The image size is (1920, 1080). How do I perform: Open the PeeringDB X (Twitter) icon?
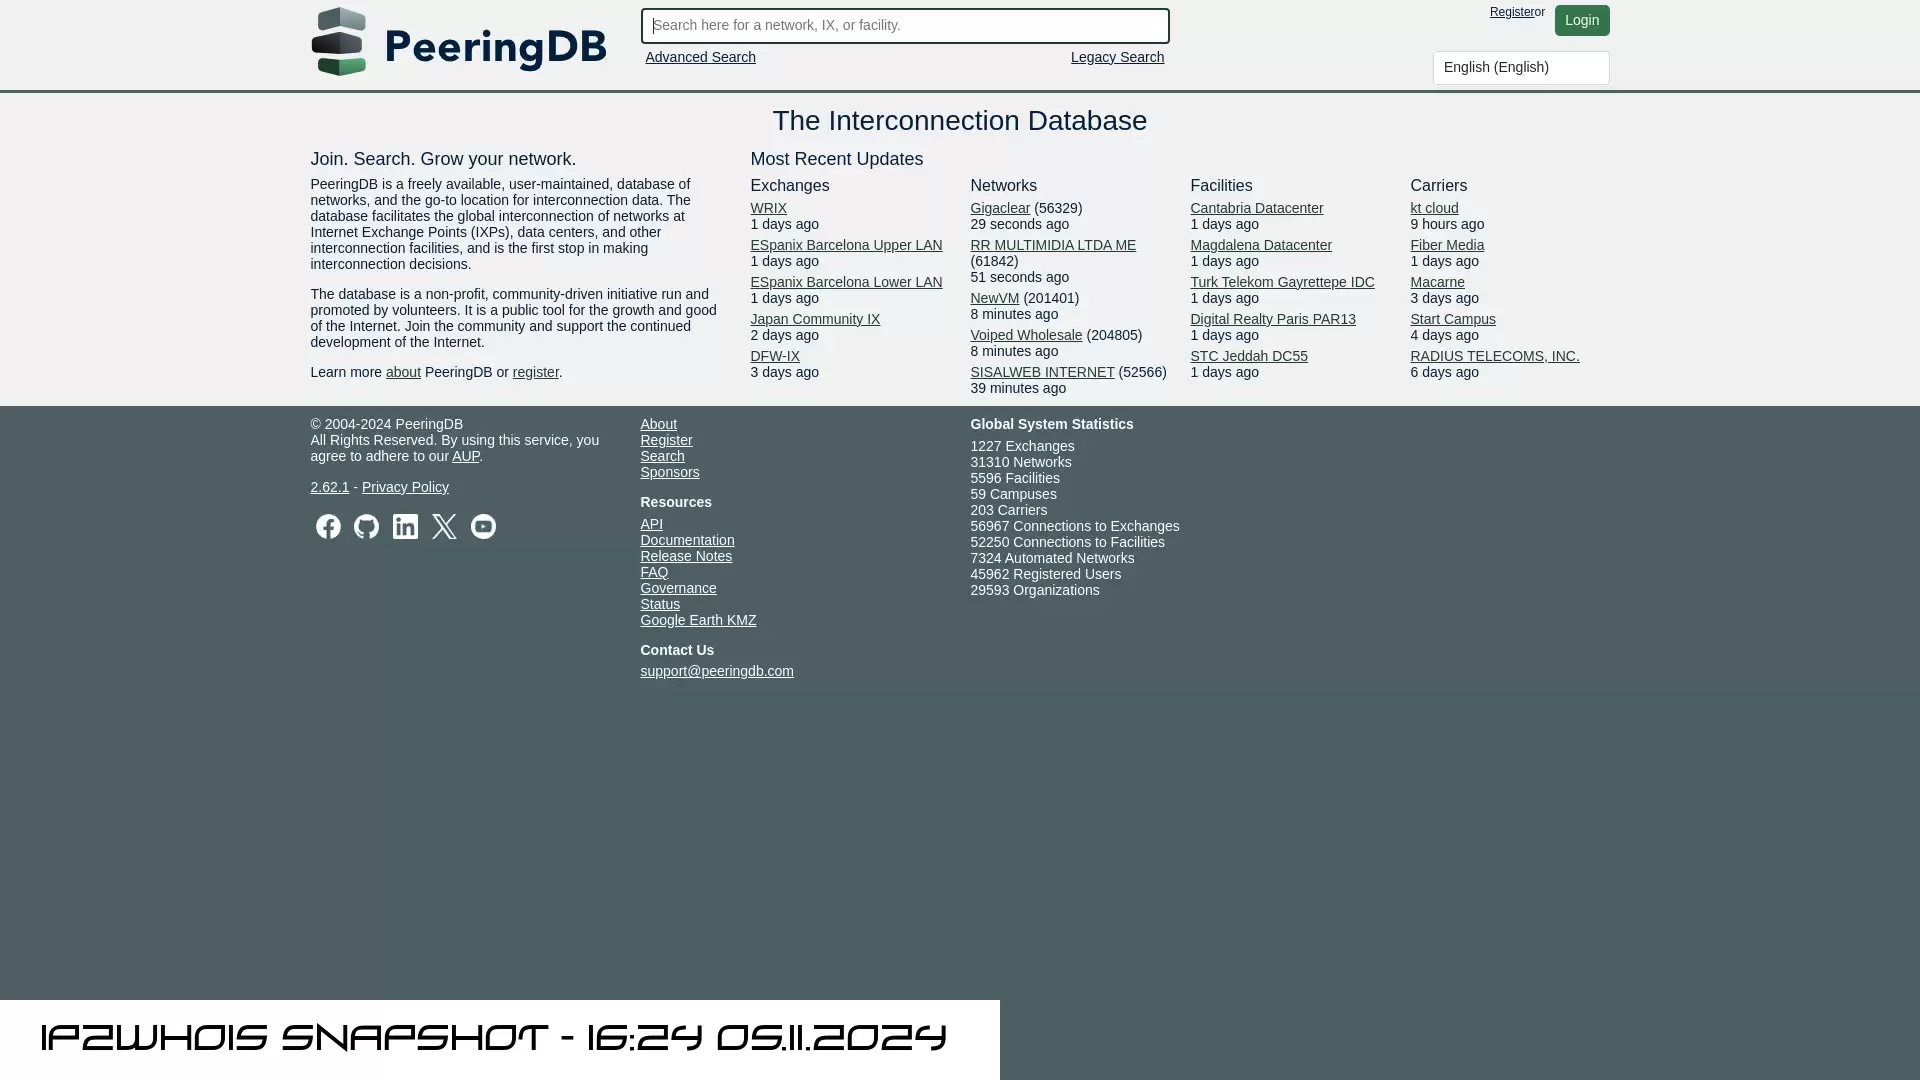[x=444, y=527]
